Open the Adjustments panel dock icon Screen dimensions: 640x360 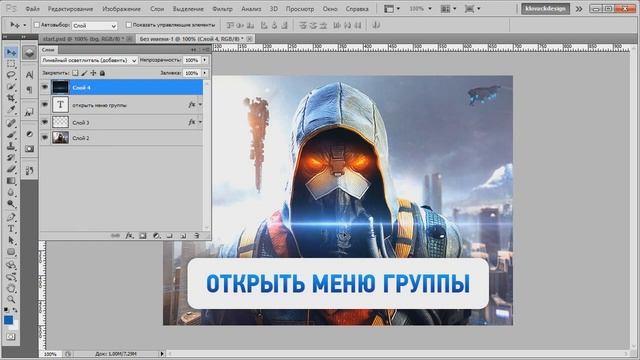29,134
